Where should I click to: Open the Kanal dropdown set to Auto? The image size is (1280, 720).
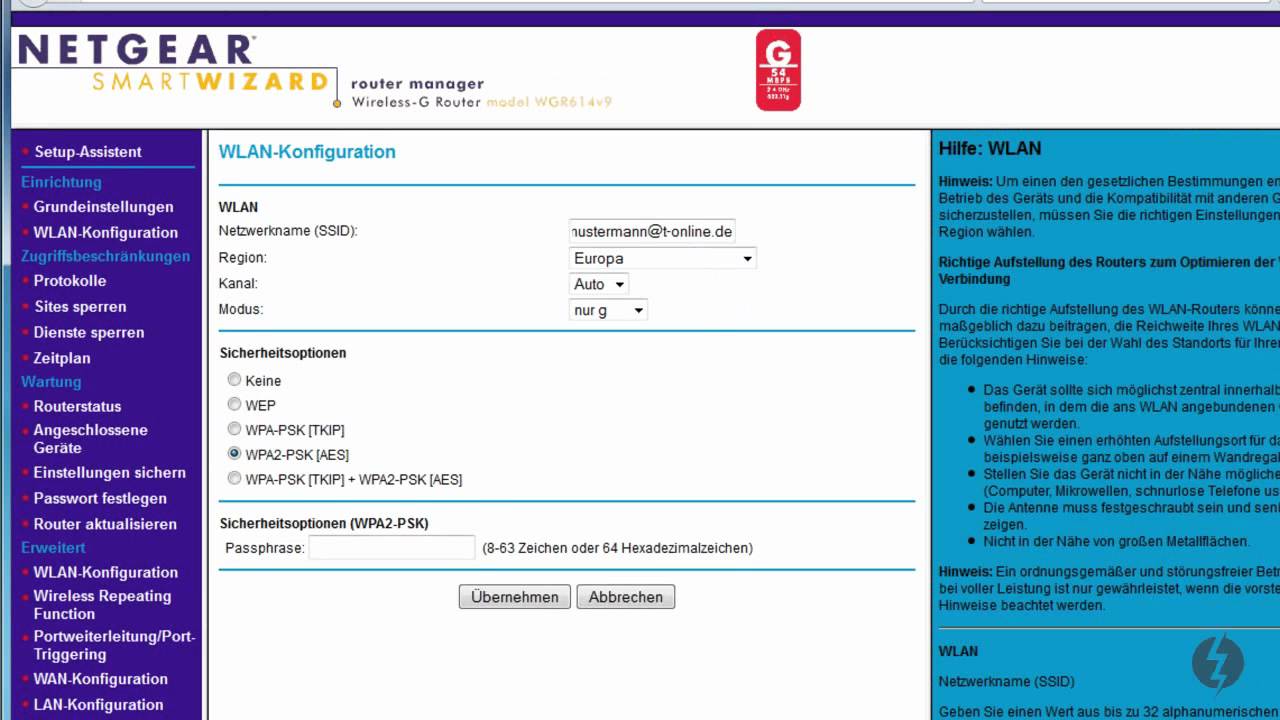coord(598,284)
